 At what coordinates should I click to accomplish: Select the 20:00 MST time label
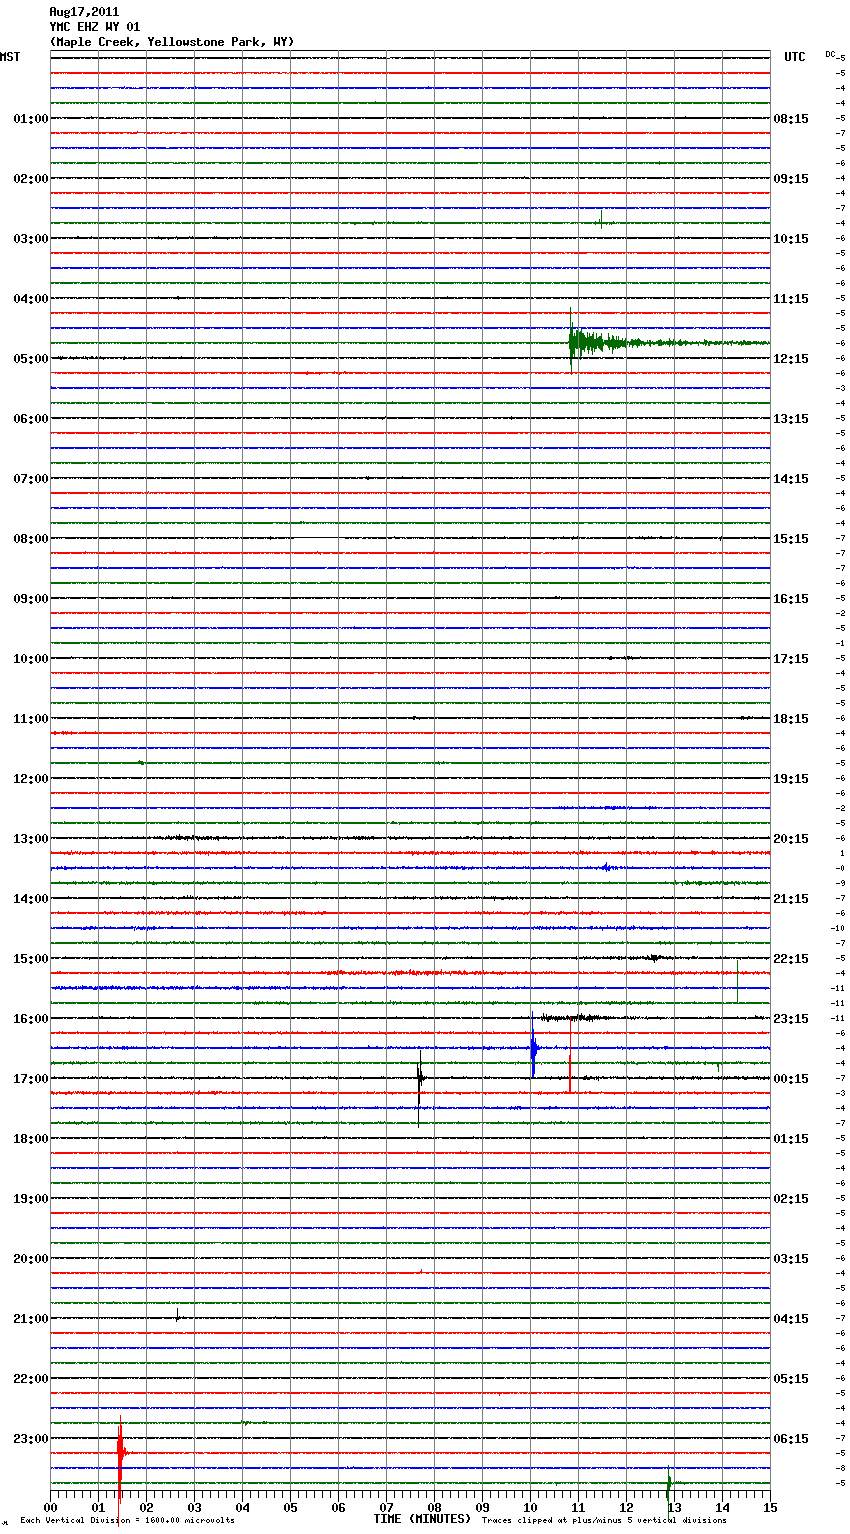(31, 1259)
